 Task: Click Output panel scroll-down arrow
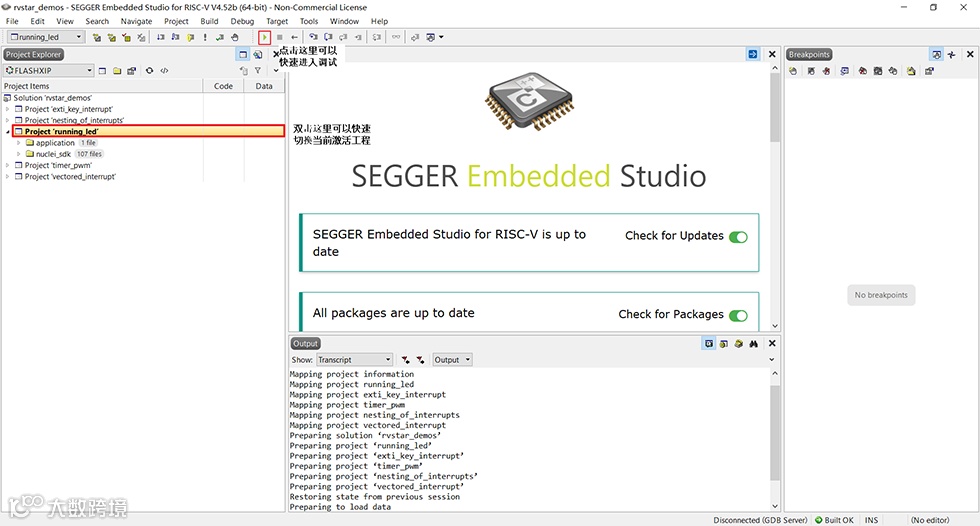click(x=775, y=506)
